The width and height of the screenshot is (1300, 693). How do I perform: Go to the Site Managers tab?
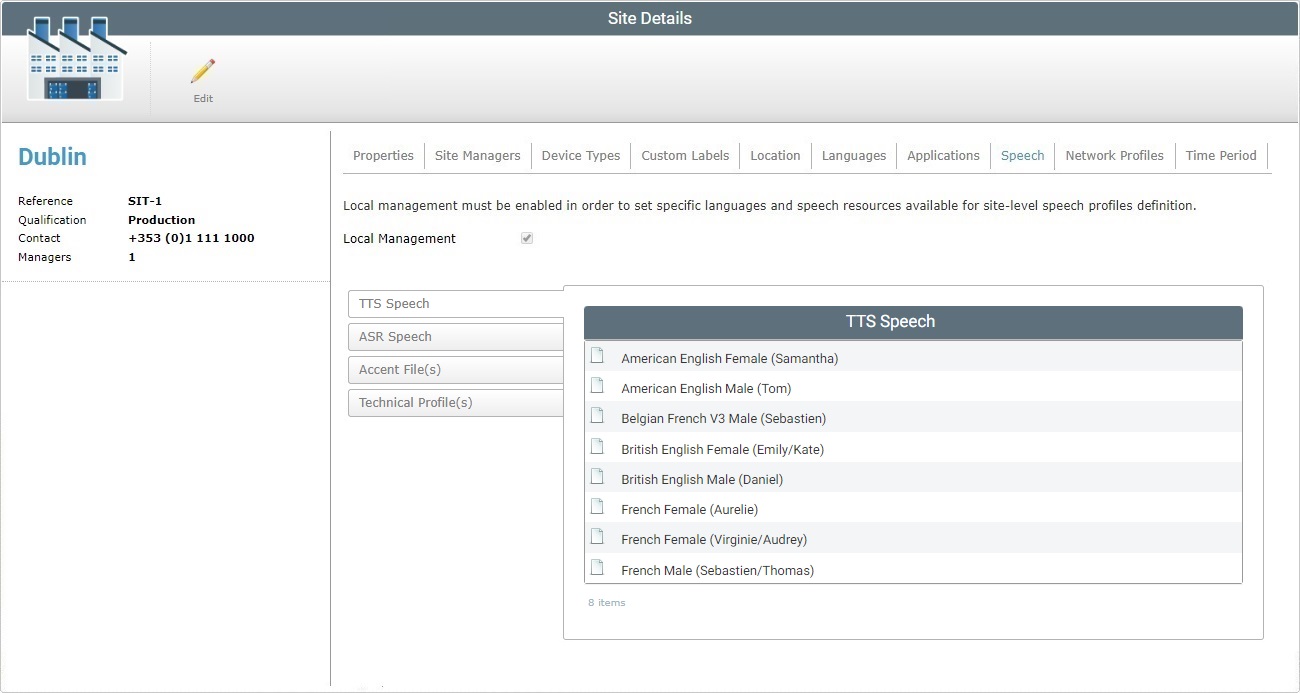coord(477,156)
